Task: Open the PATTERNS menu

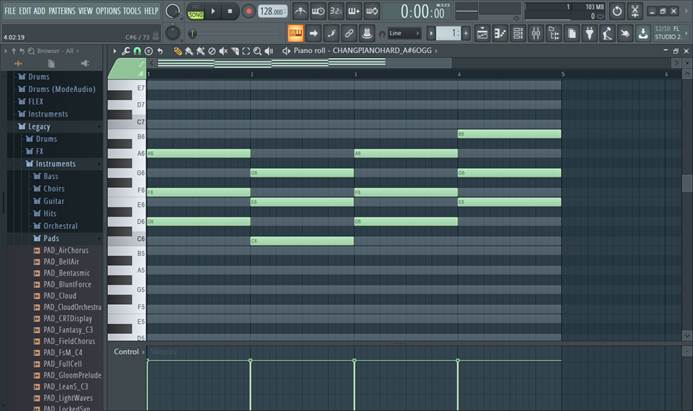Action: pyautogui.click(x=62, y=11)
